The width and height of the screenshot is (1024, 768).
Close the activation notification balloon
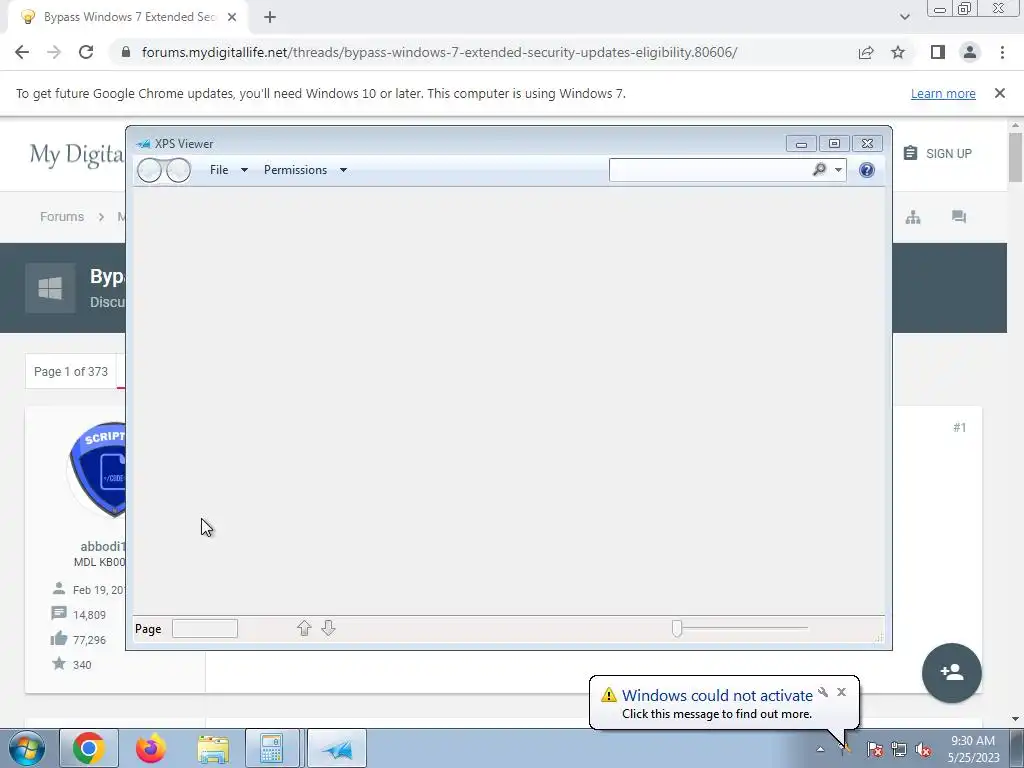[841, 692]
